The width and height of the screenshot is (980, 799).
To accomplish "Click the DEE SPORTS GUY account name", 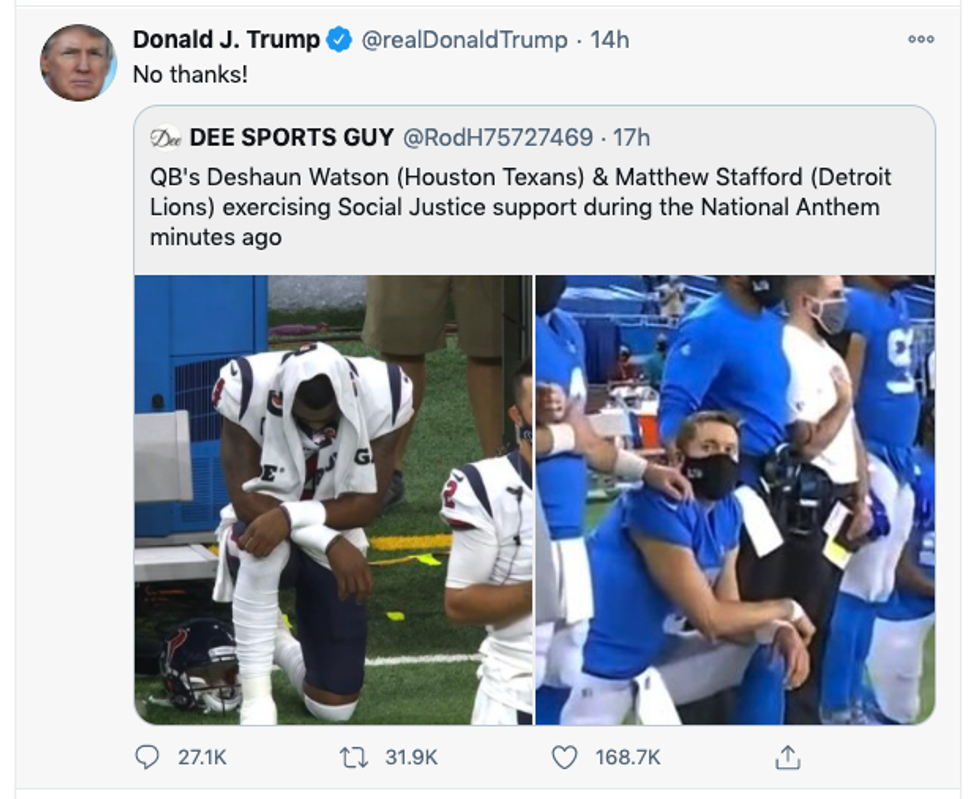I will pos(291,137).
